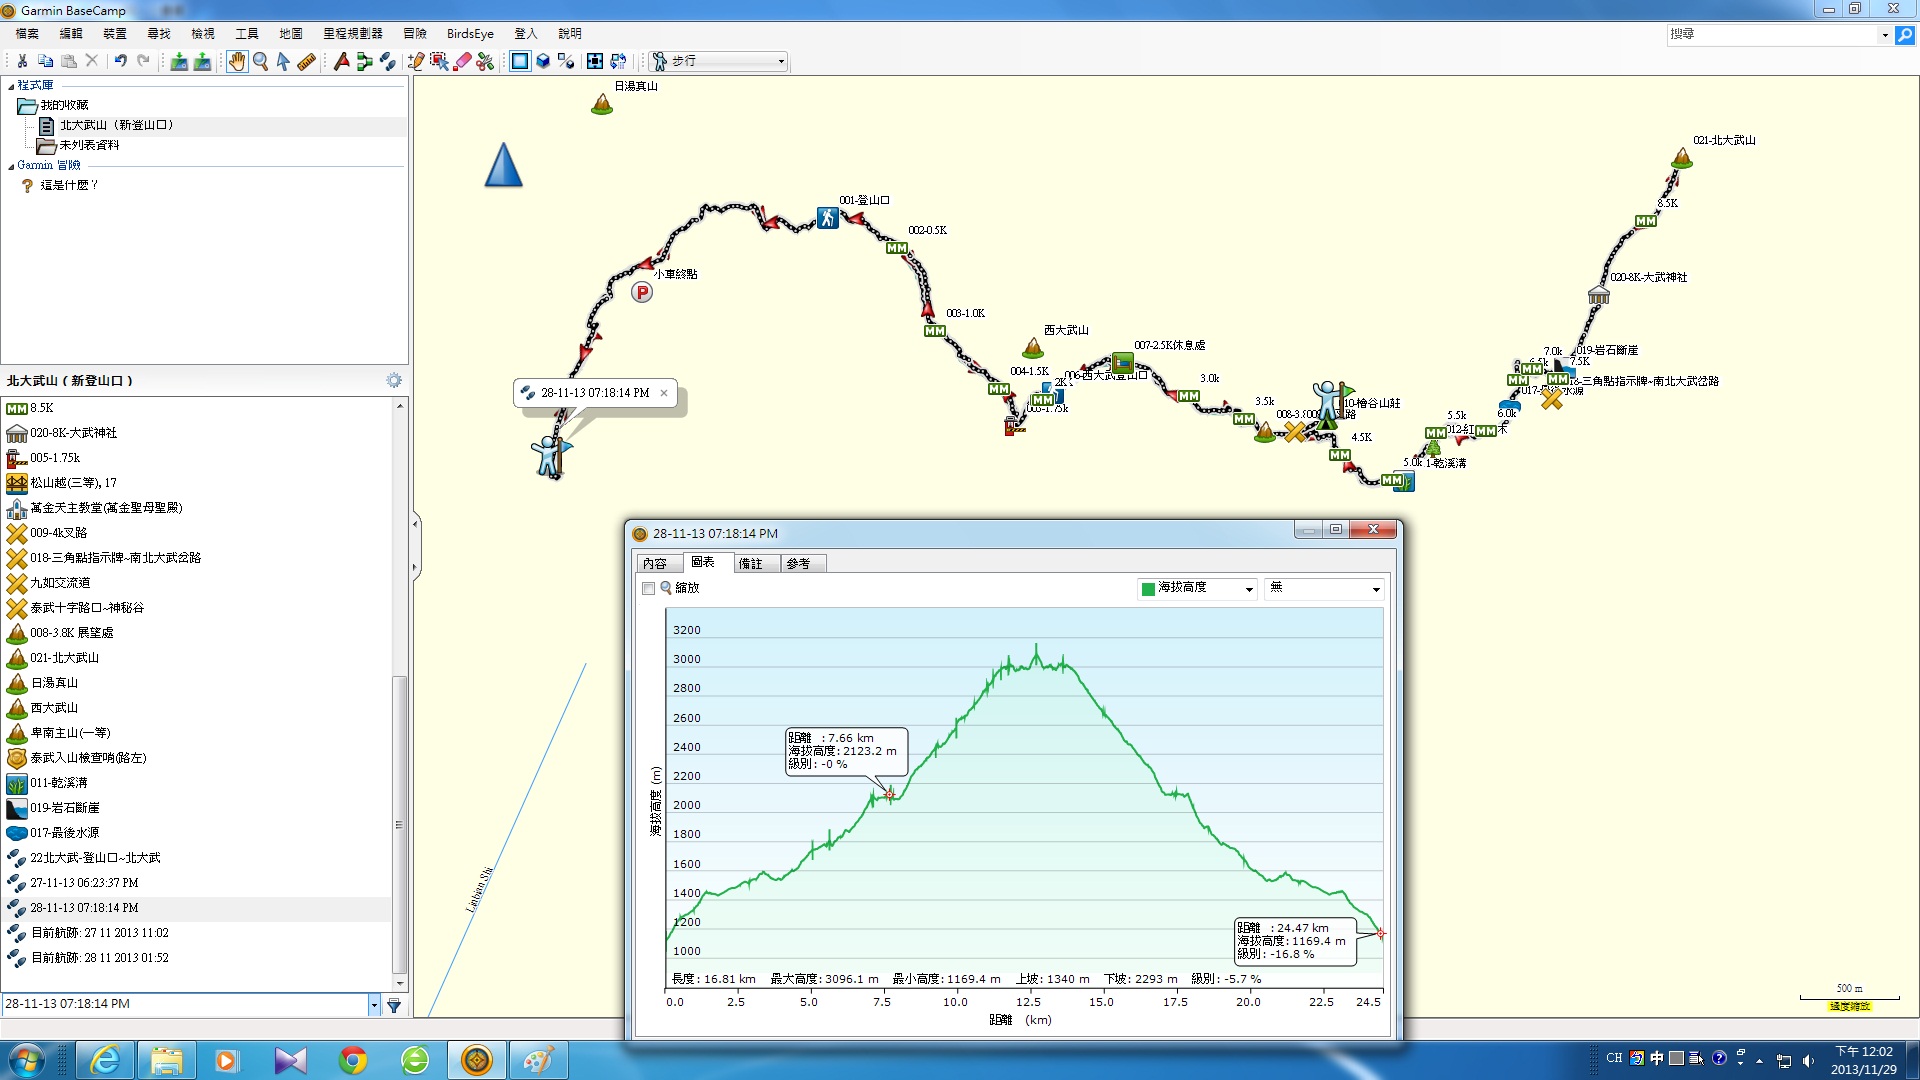Viewport: 1920px width, 1080px height.
Task: Open Internet Explorer from taskbar
Action: click(x=105, y=1060)
